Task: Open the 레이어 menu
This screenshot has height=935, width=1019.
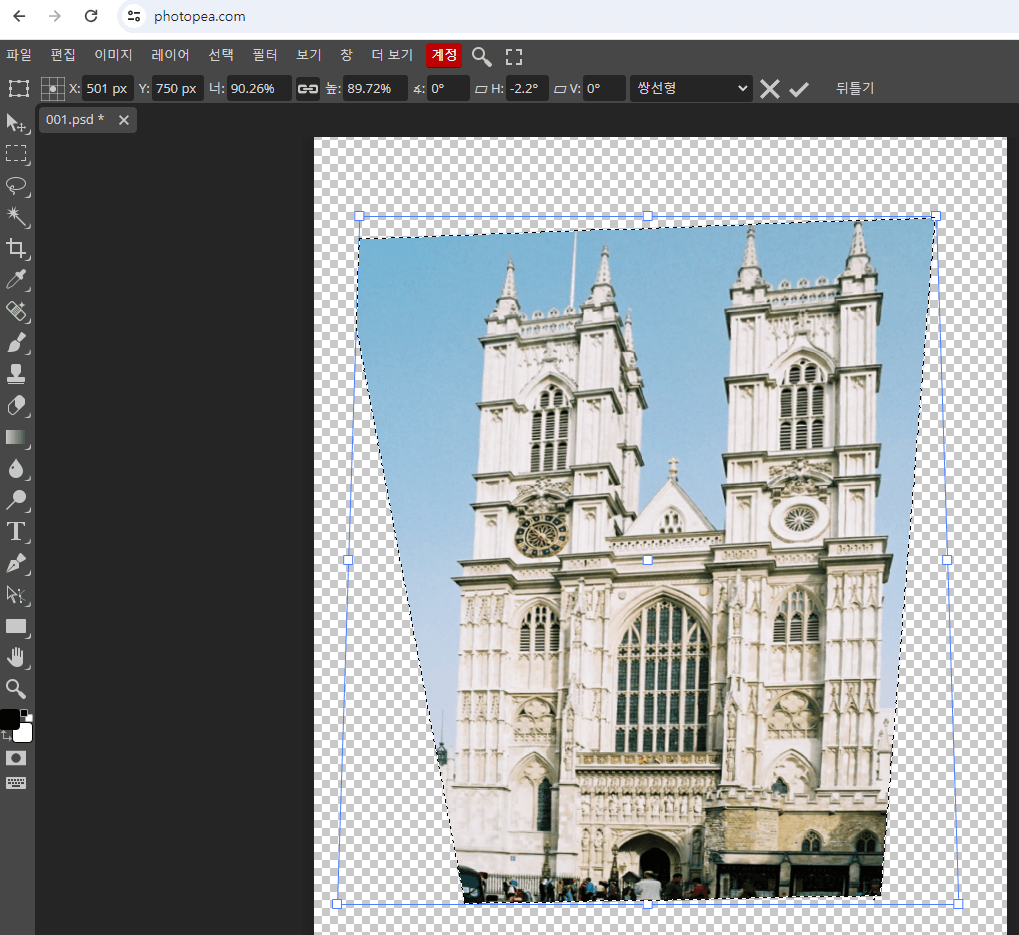Action: (x=170, y=55)
